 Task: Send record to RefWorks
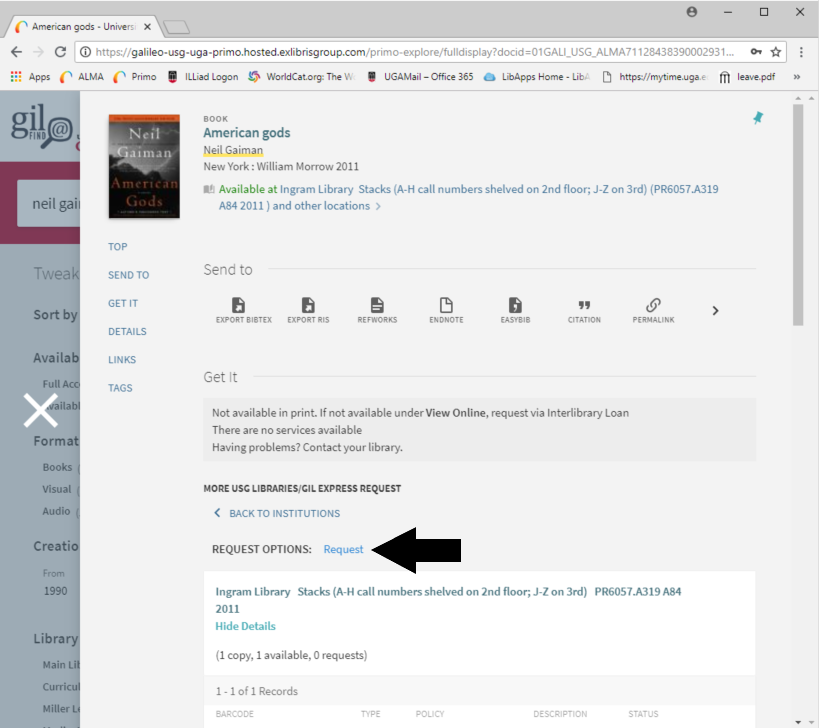click(377, 305)
